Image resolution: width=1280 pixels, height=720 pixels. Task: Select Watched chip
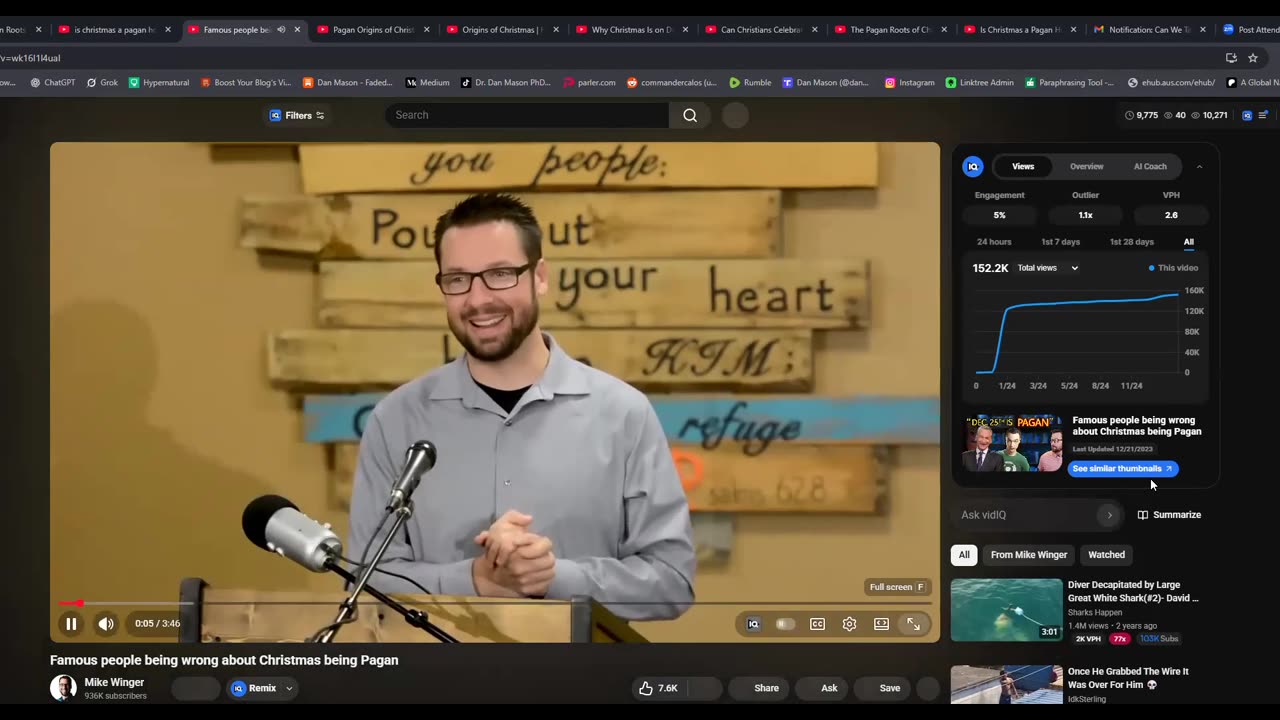click(1106, 555)
